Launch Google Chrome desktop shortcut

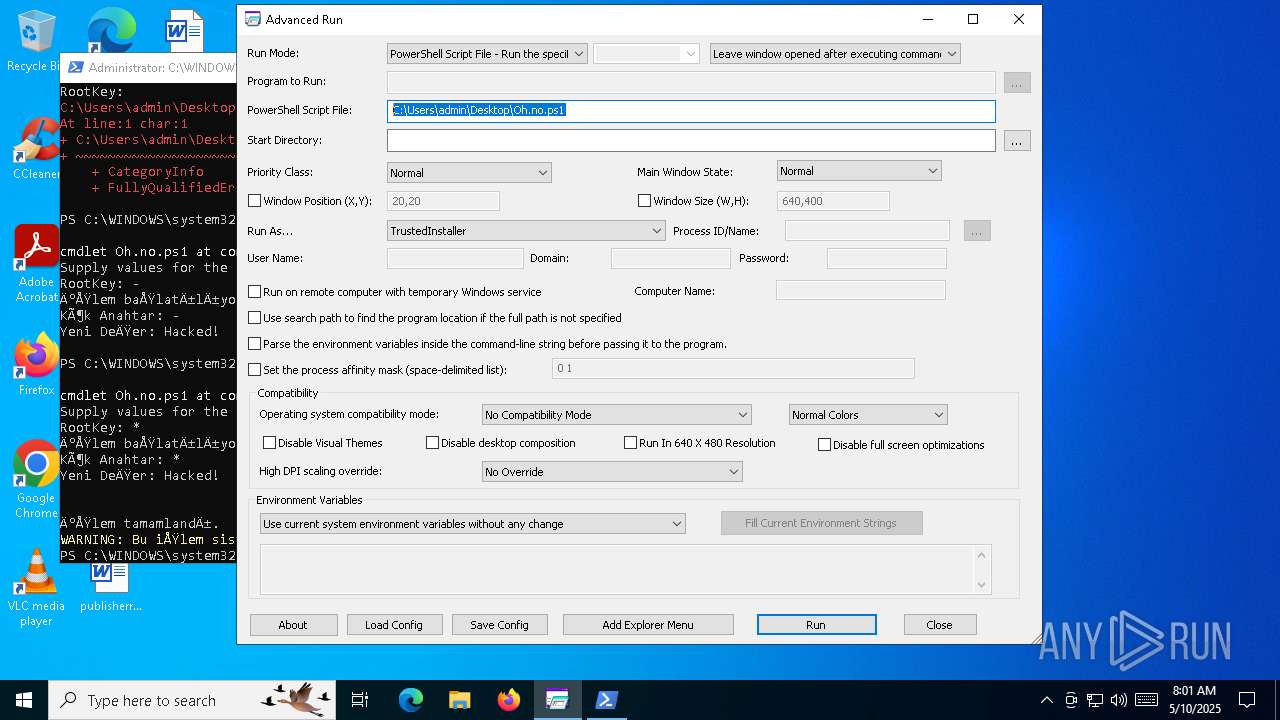[x=37, y=480]
